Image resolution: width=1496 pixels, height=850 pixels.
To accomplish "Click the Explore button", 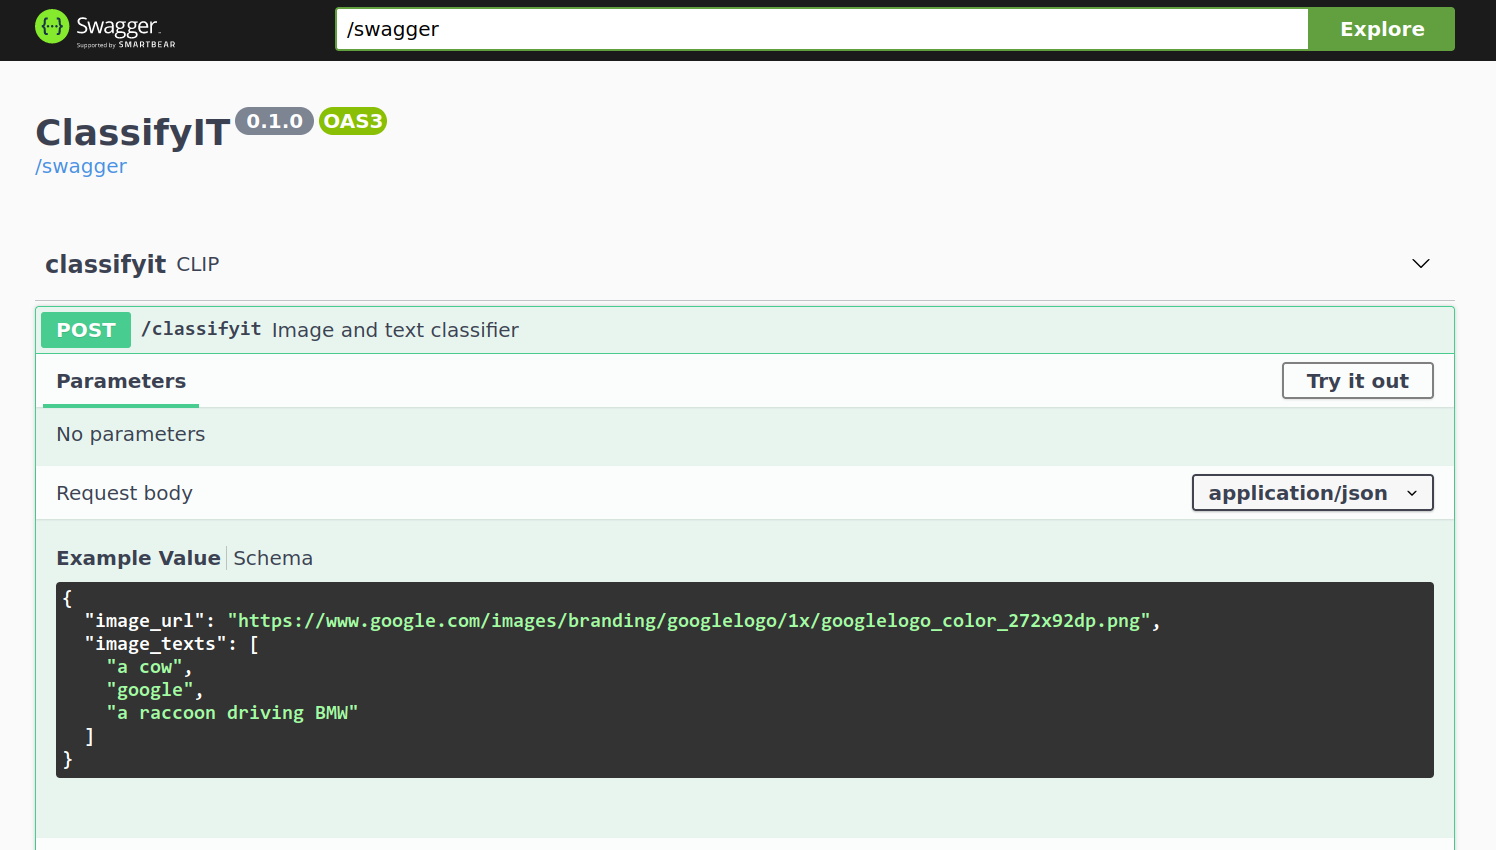I will (x=1381, y=28).
